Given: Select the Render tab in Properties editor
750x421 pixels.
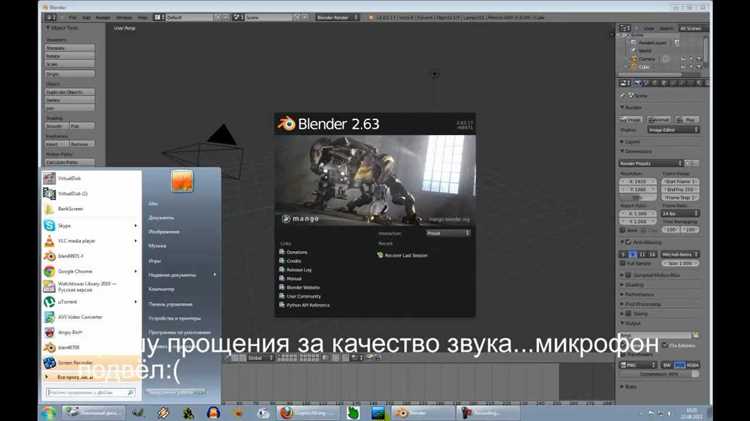Looking at the screenshot, I should tap(637, 83).
